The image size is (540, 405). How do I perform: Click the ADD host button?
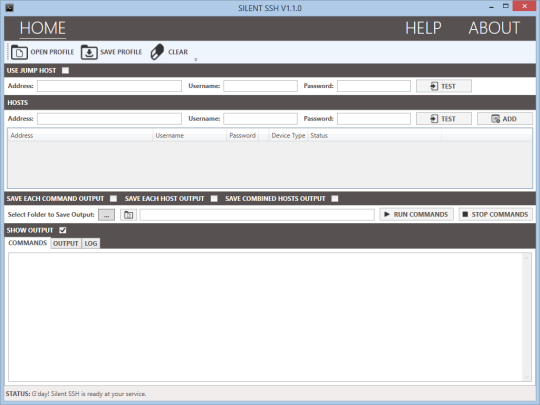505,119
